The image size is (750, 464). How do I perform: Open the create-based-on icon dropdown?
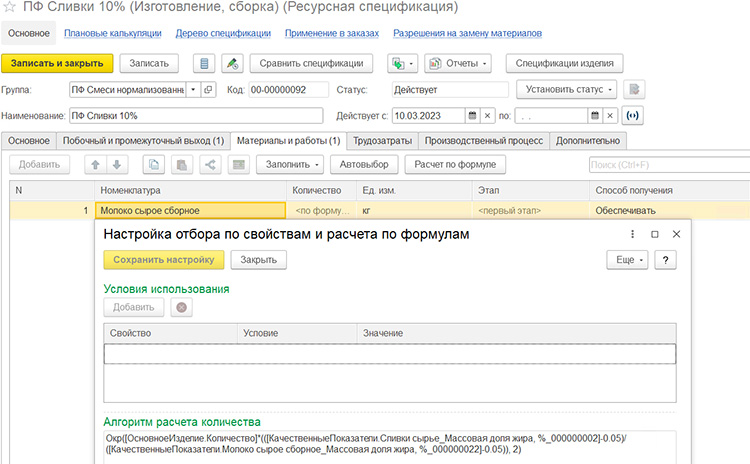tap(402, 63)
